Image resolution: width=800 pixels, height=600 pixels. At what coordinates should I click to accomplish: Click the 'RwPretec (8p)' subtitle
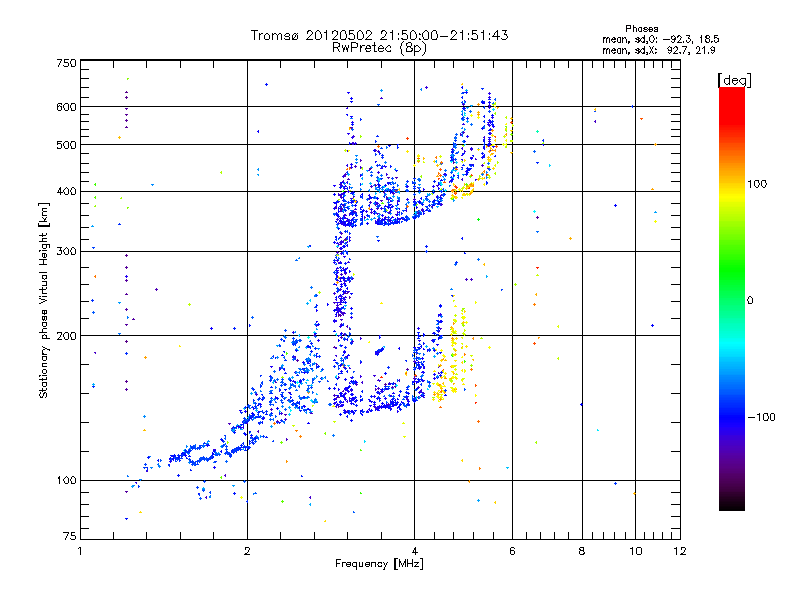tap(379, 48)
